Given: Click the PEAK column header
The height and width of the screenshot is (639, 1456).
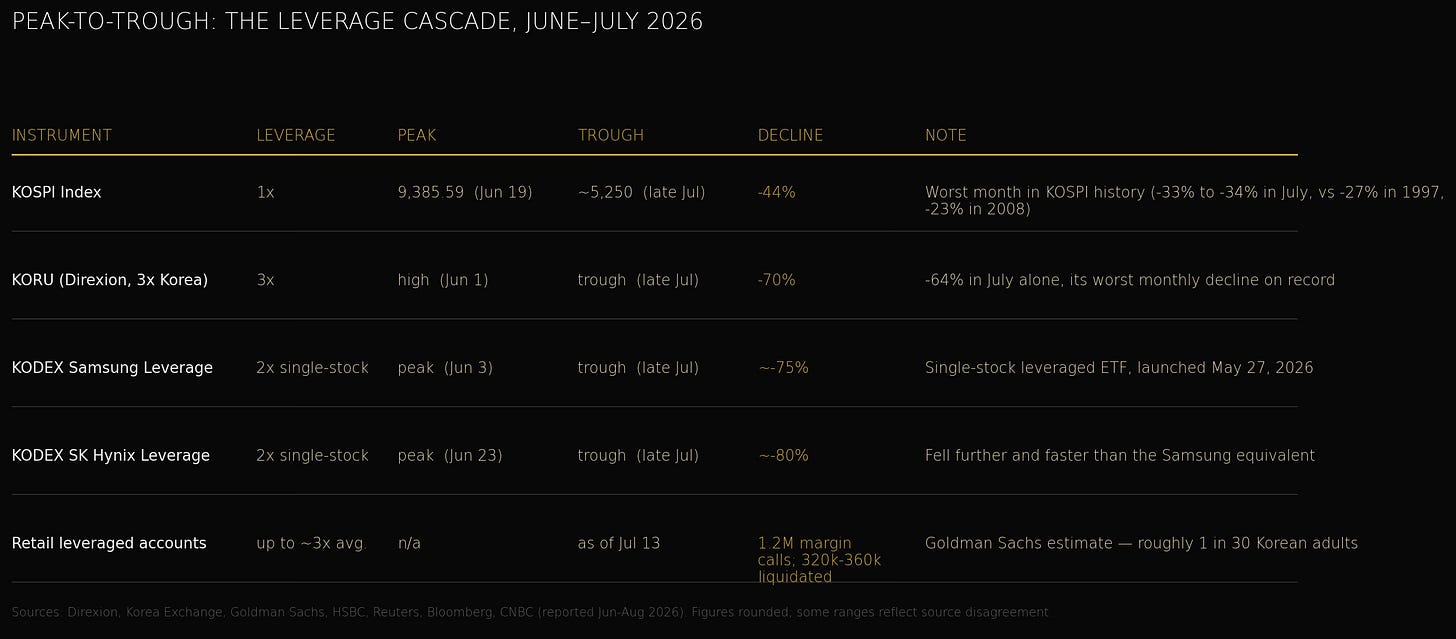Looking at the screenshot, I should pyautogui.click(x=417, y=135).
